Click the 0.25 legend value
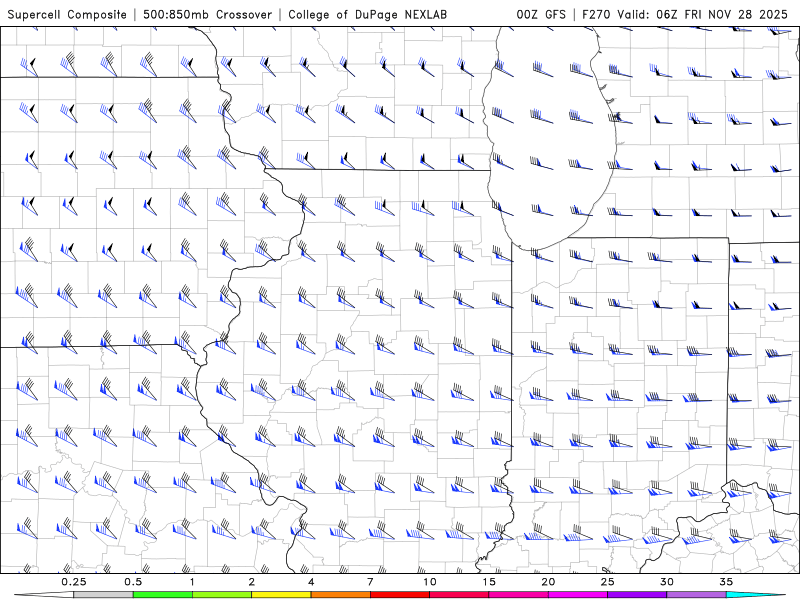The width and height of the screenshot is (800, 600). [74, 582]
